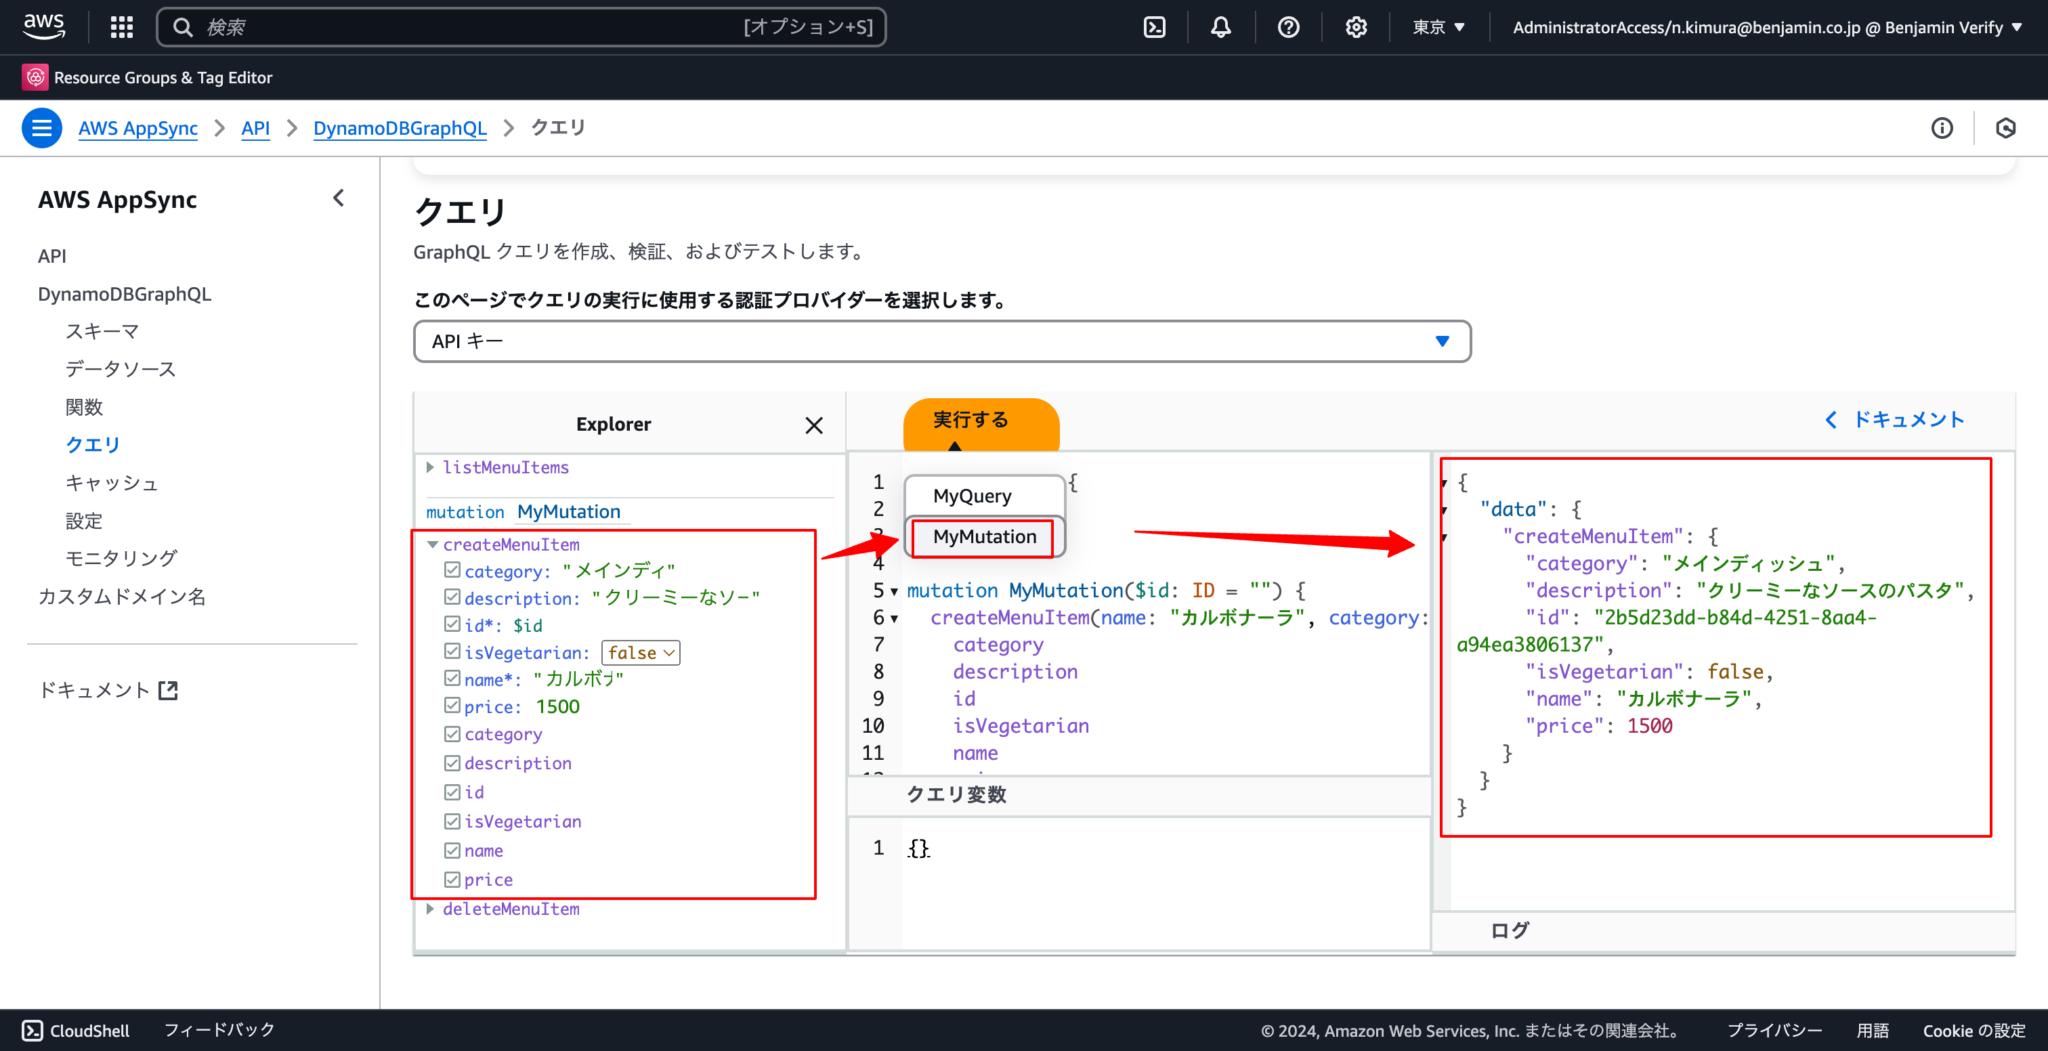The height and width of the screenshot is (1051, 2048).
Task: Toggle the sidebar hamburger menu
Action: coord(41,128)
